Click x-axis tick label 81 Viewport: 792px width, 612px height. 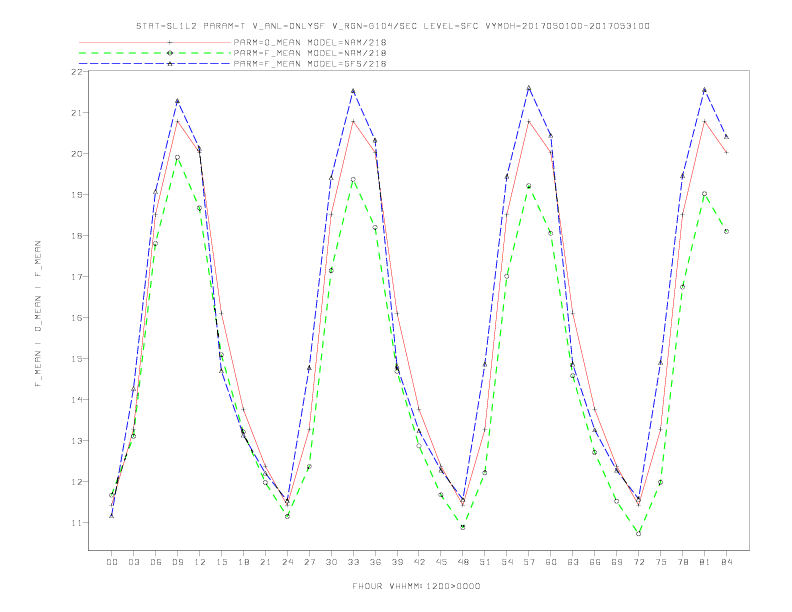point(705,562)
